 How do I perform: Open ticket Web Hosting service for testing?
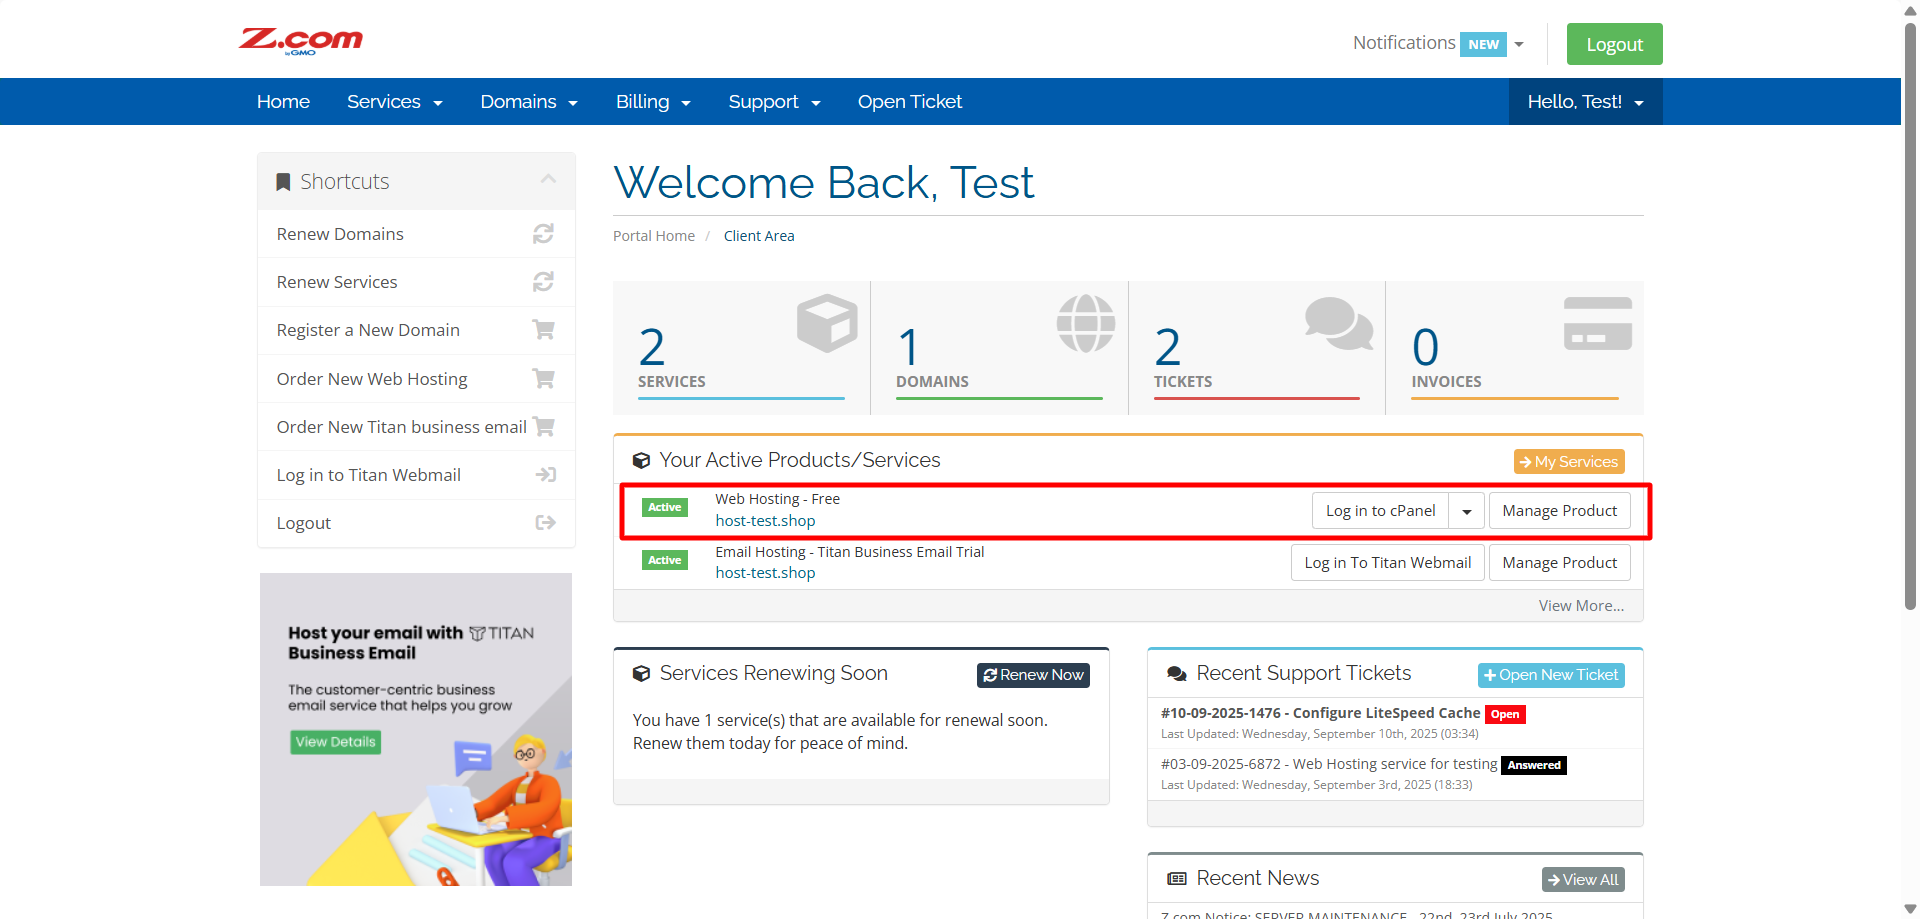pos(1329,764)
